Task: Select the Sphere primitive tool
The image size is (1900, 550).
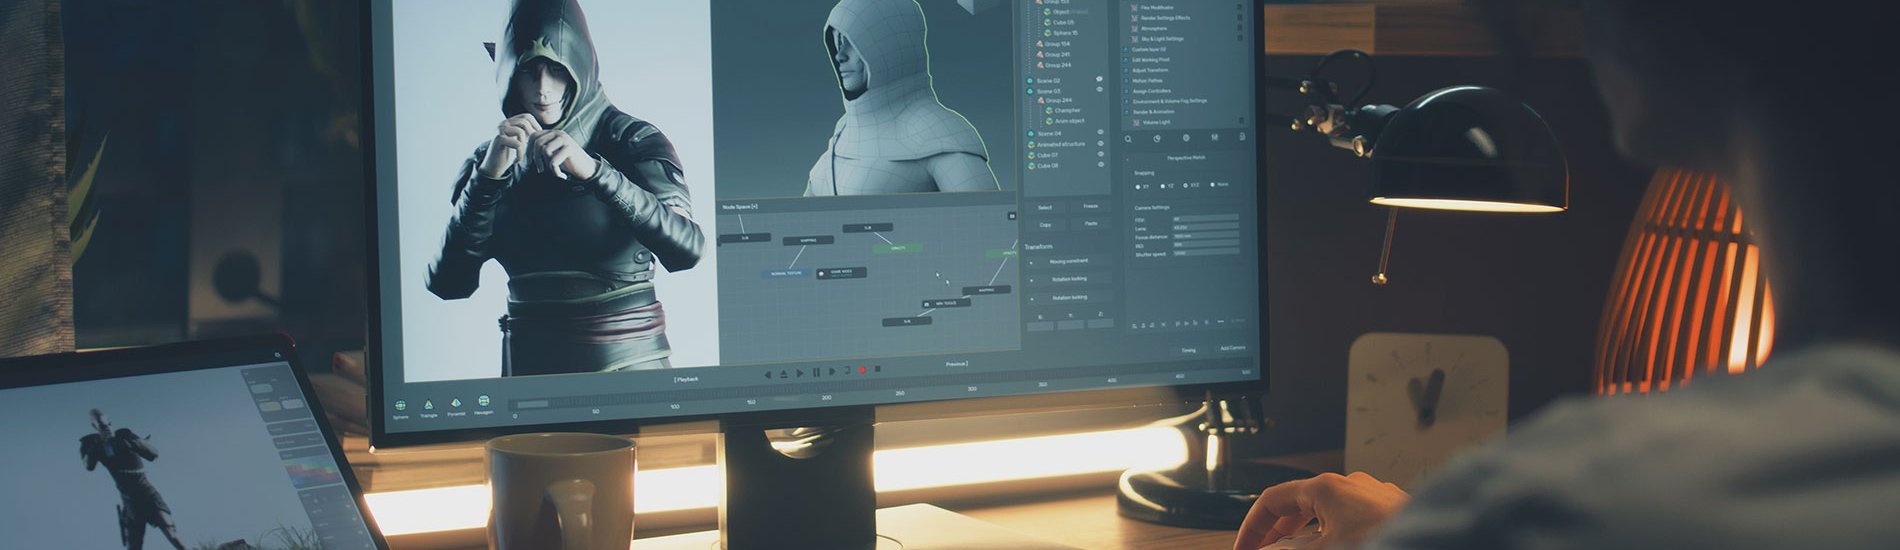Action: pyautogui.click(x=400, y=405)
